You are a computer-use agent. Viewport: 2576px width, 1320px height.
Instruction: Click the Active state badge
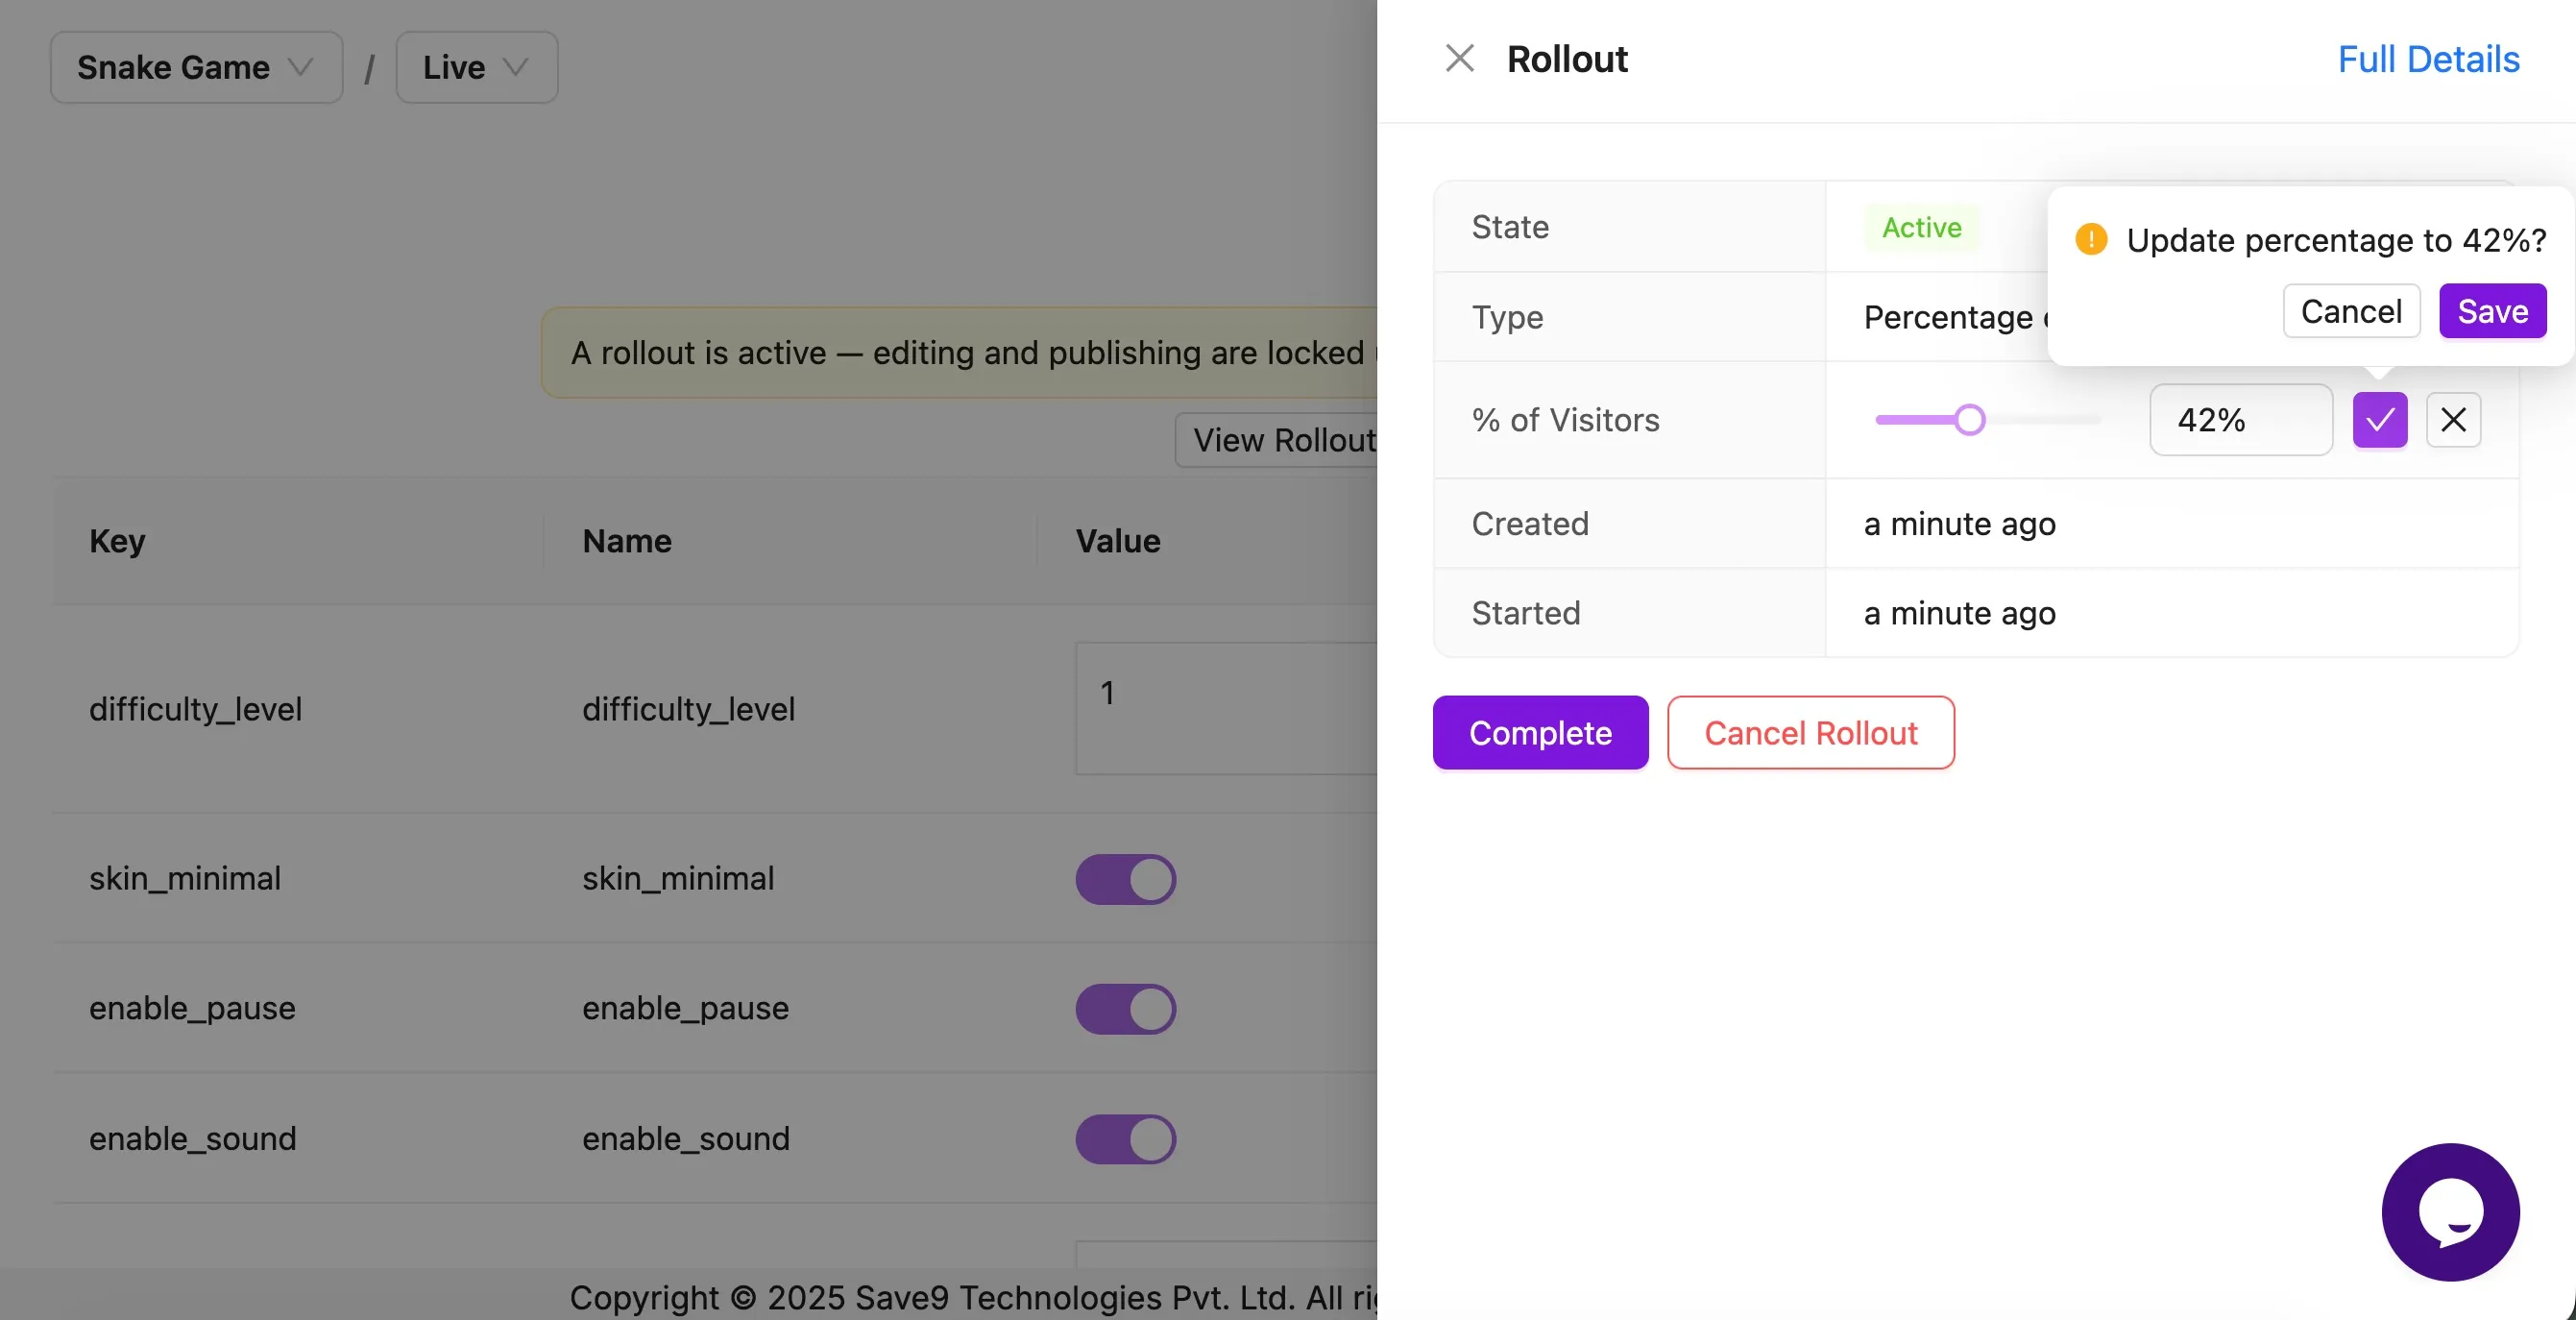1921,227
